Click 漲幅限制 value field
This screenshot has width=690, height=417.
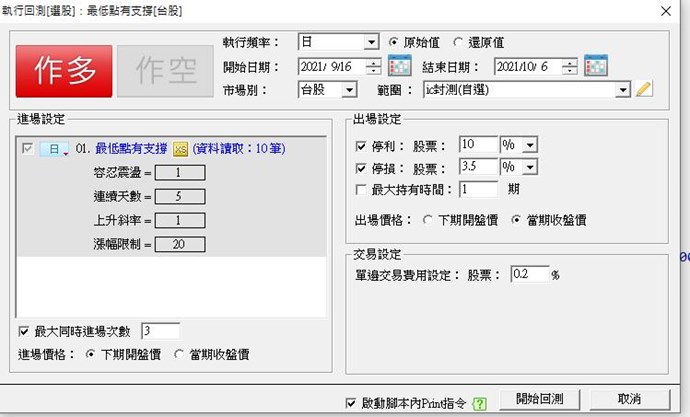(x=180, y=244)
